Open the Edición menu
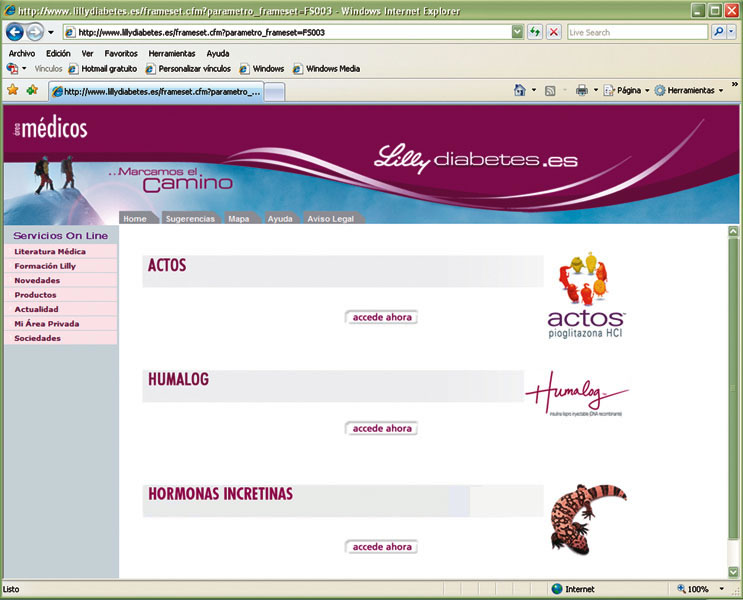 (x=58, y=54)
